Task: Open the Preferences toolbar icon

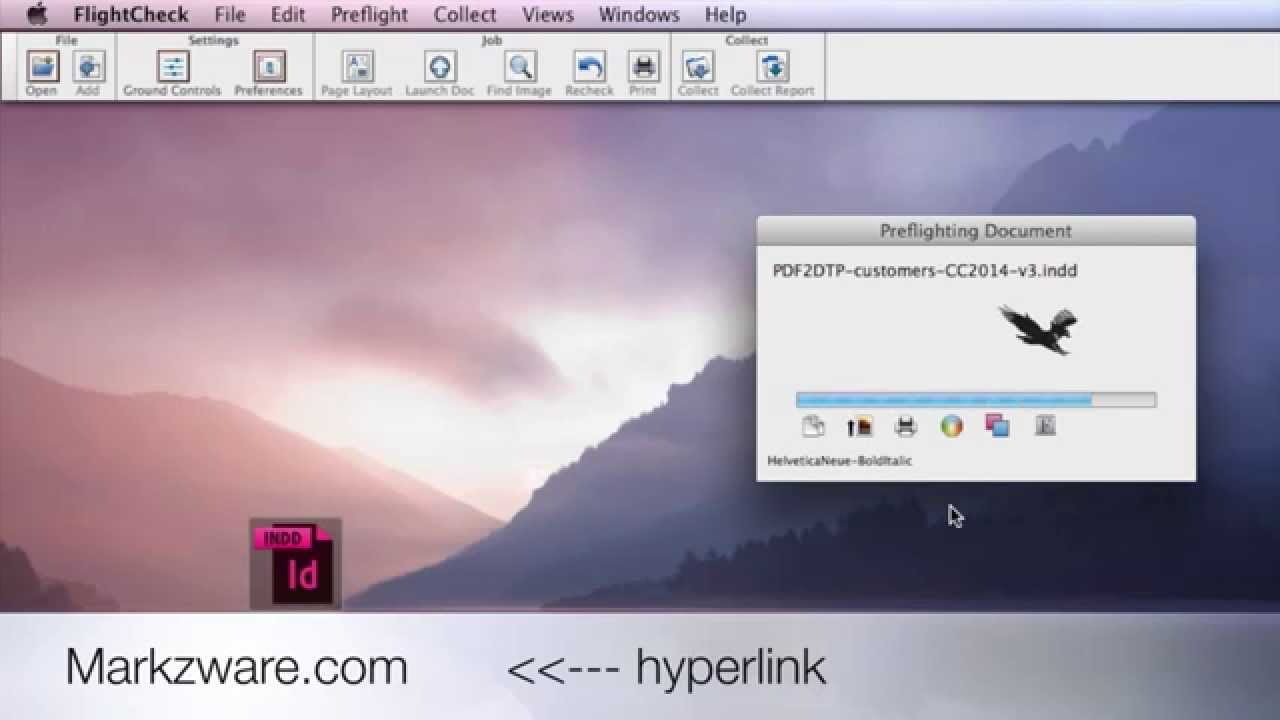Action: tap(268, 67)
